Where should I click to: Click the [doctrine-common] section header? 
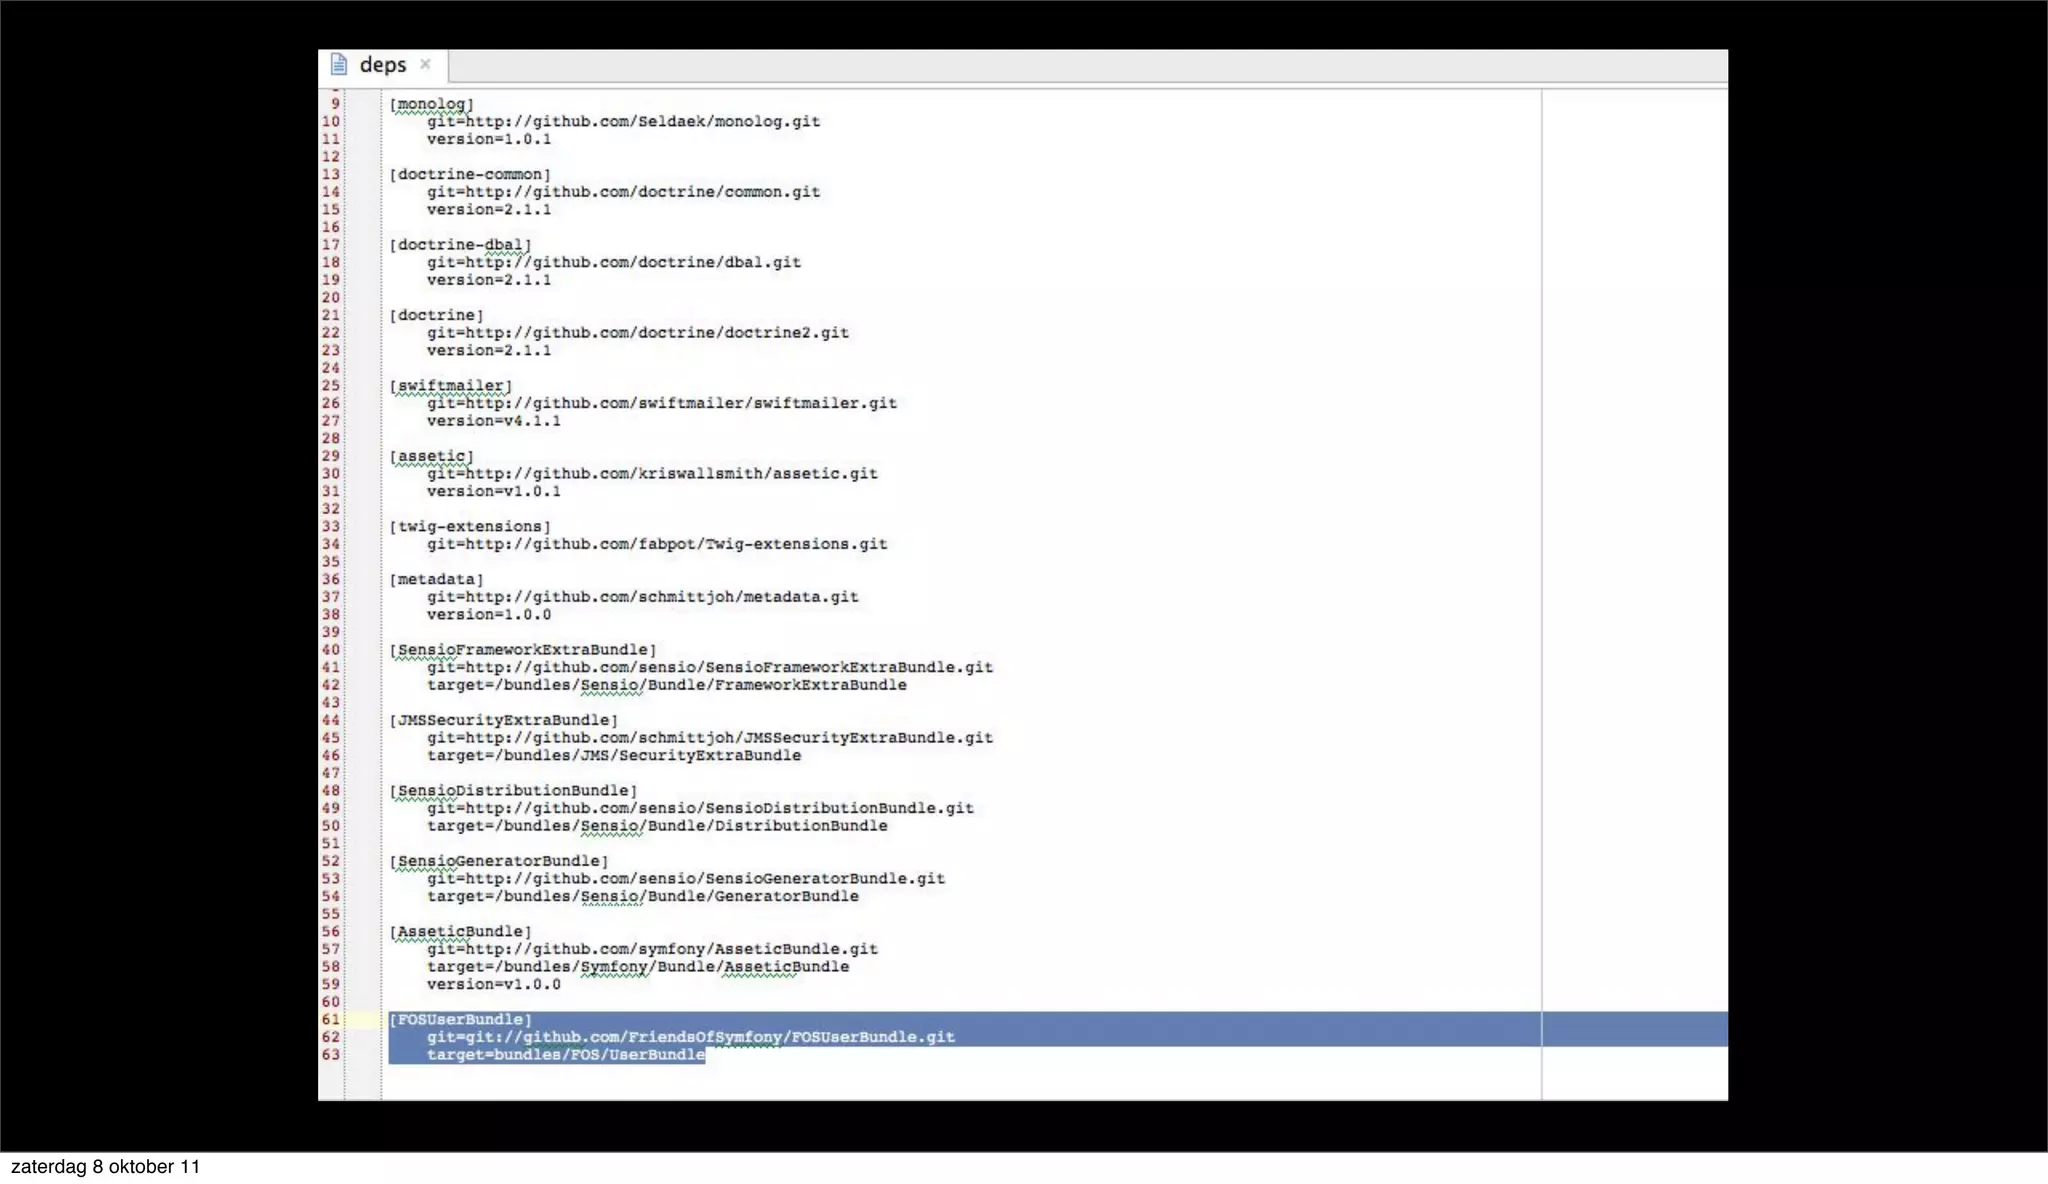(x=469, y=175)
